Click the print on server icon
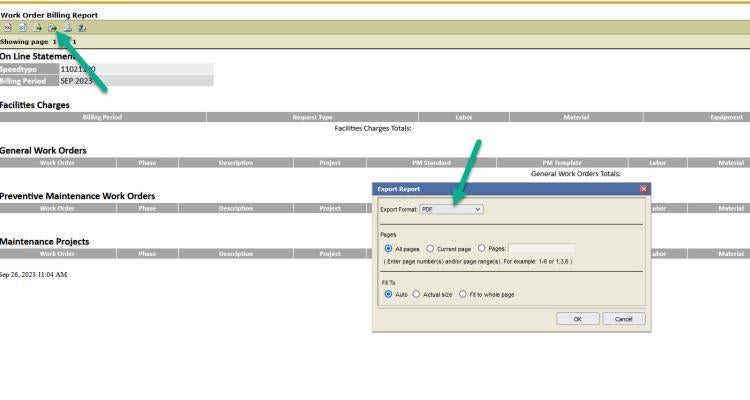 pos(82,28)
